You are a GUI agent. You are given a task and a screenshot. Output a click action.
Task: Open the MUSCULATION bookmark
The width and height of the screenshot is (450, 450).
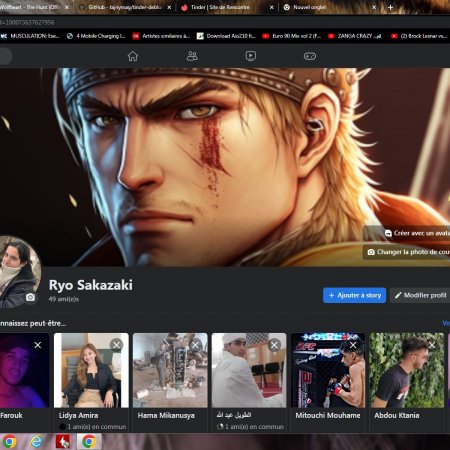pyautogui.click(x=30, y=36)
